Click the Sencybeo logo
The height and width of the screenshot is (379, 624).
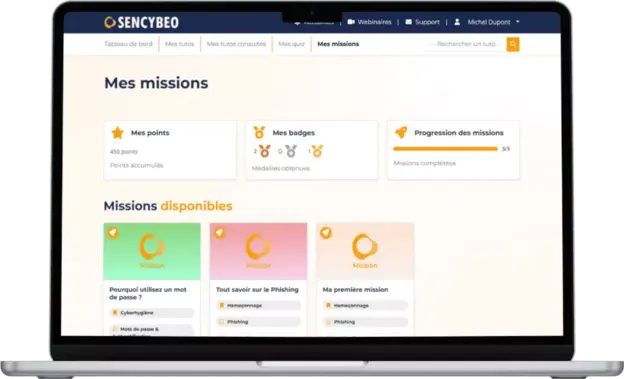[x=141, y=23]
